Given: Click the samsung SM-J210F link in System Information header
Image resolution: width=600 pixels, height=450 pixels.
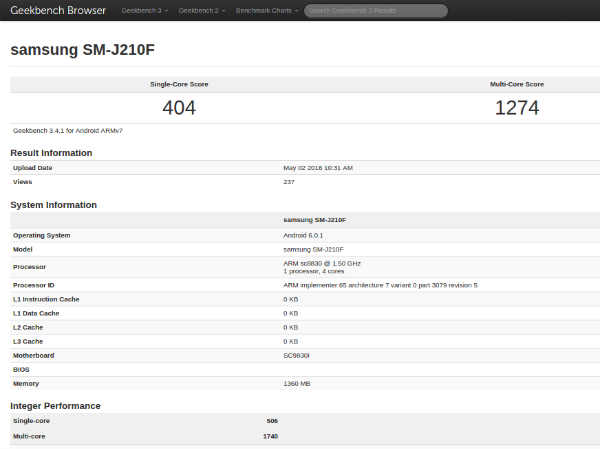Looking at the screenshot, I should 313,220.
